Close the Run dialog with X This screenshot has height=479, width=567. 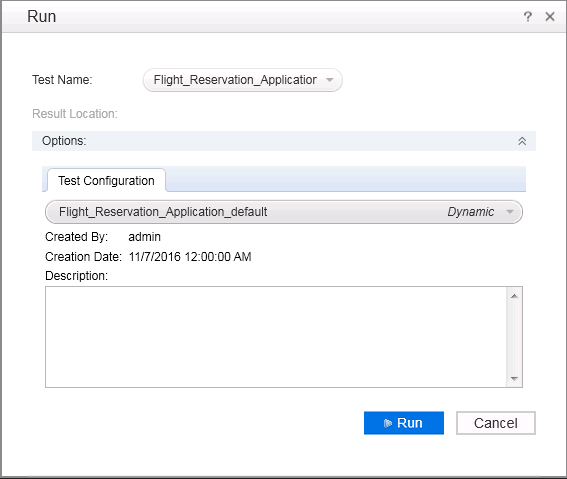(550, 17)
